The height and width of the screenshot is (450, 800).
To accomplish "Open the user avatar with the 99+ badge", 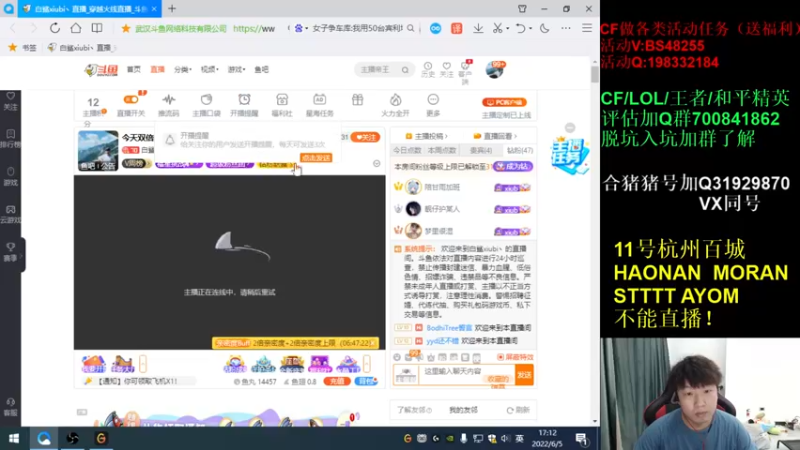I will click(494, 69).
